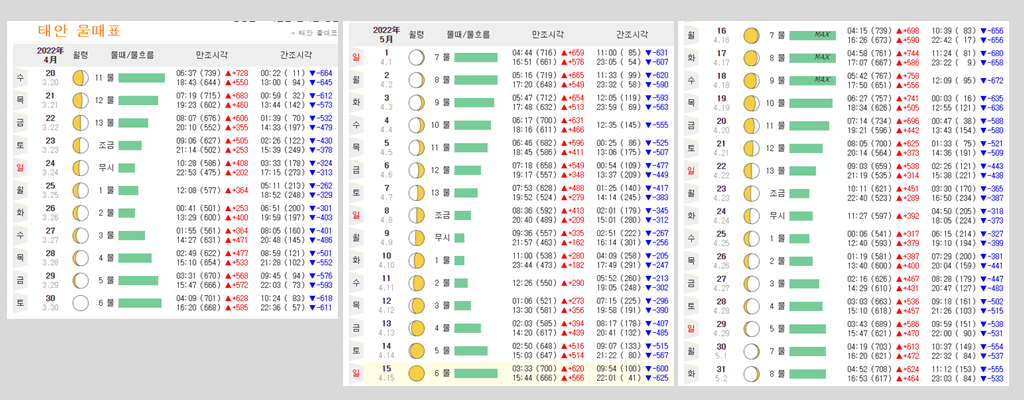Click the date 31 with lunar 5.2
Viewport: 1024px width, 400px height.
(722, 374)
